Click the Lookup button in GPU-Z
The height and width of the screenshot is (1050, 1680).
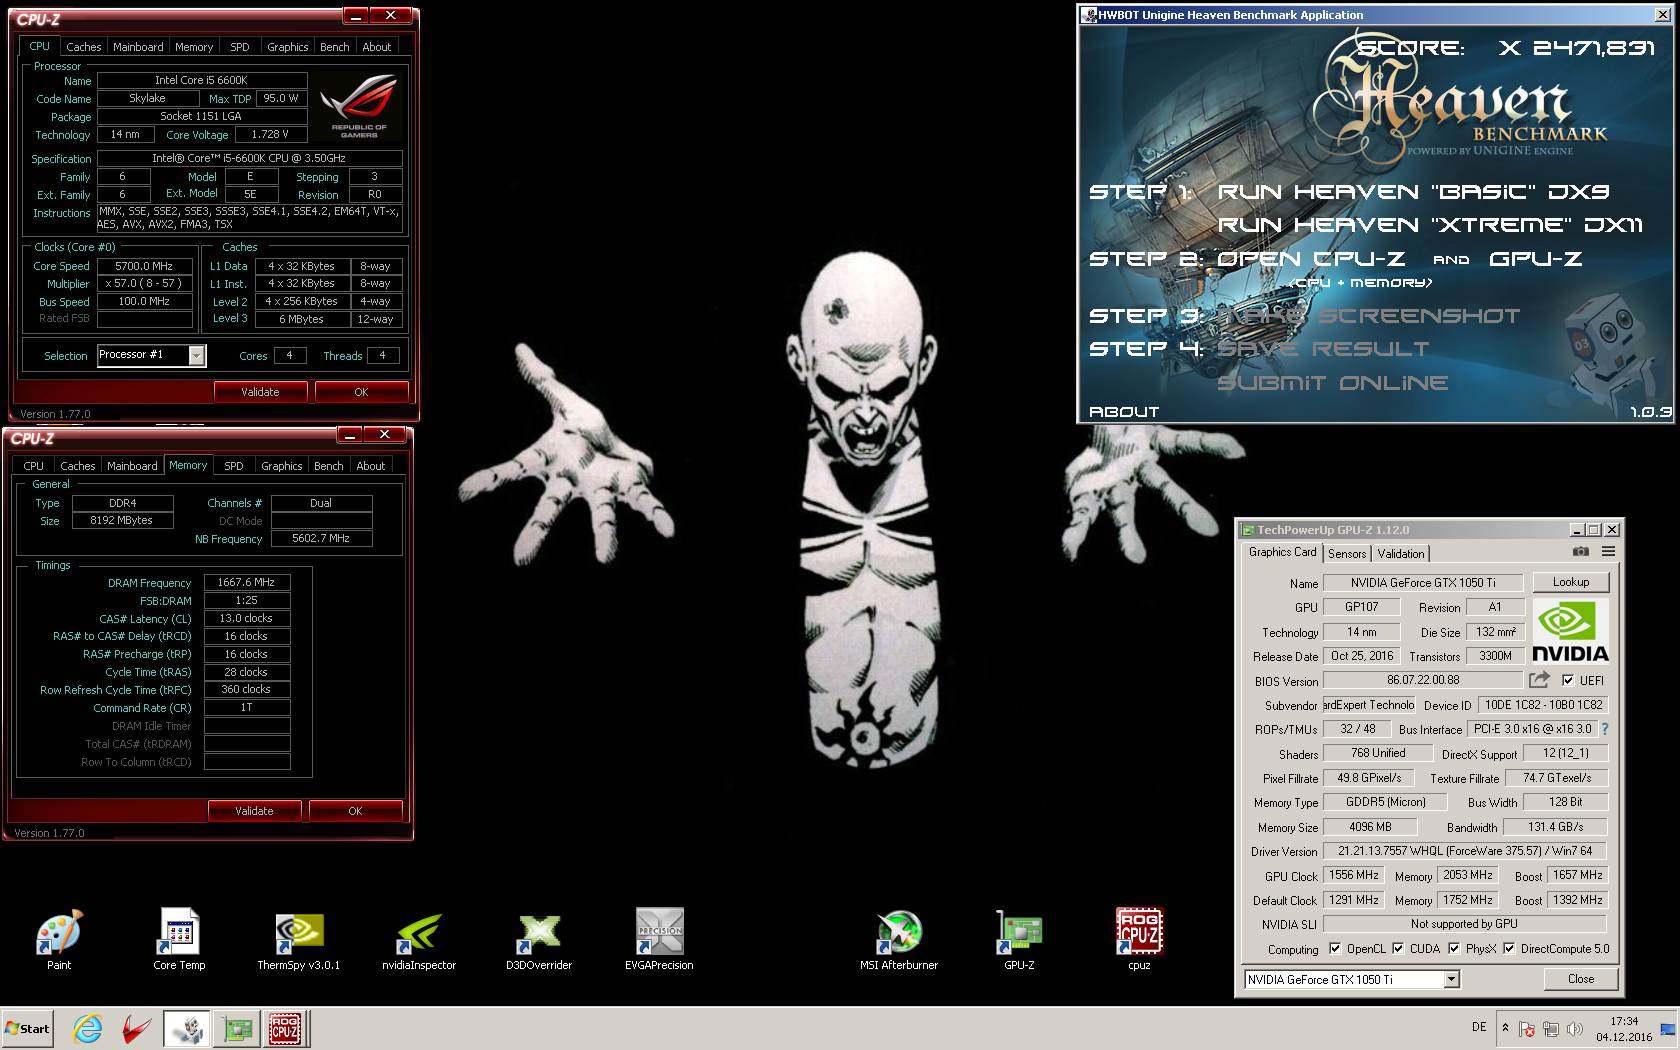click(x=1570, y=582)
